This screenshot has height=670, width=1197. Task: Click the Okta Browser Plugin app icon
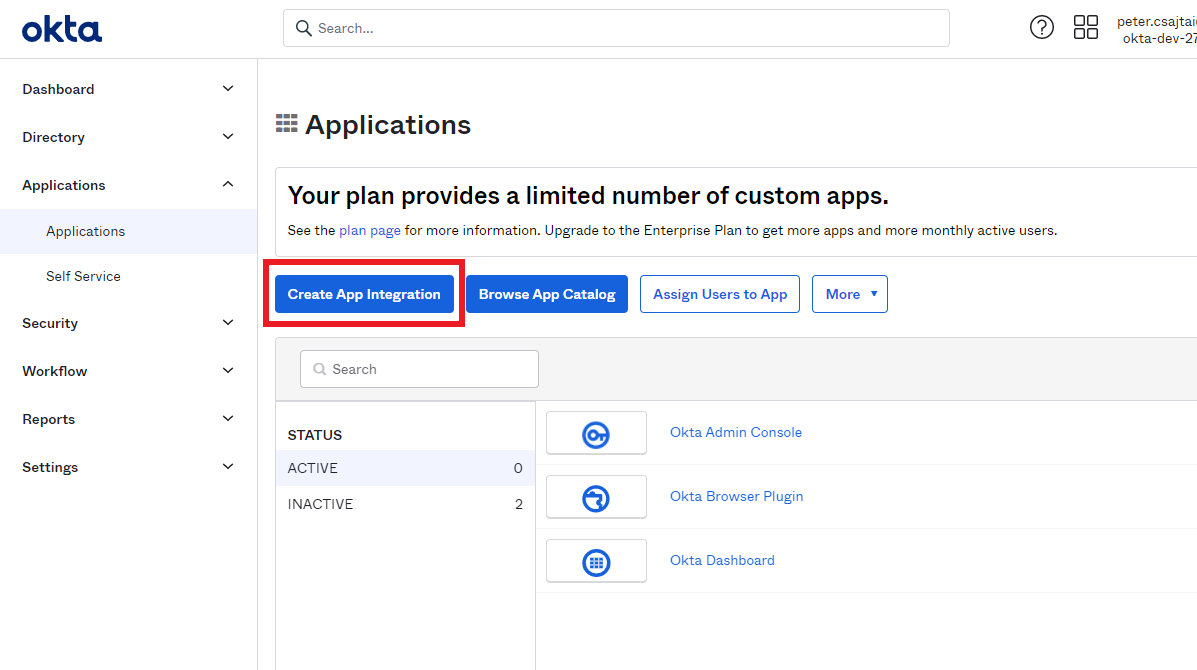click(x=596, y=496)
